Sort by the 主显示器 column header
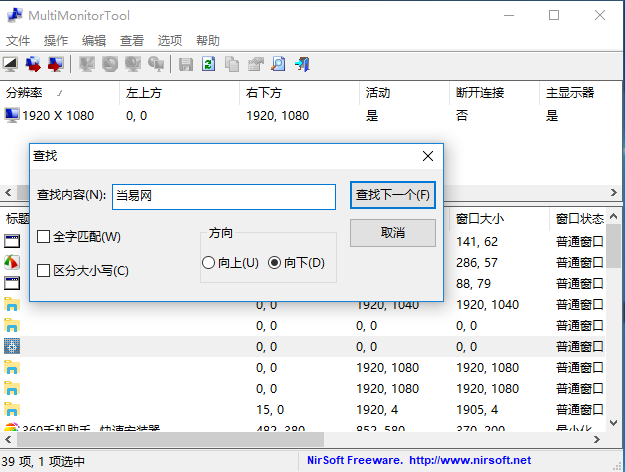Viewport: 625px width, 472px height. click(569, 93)
